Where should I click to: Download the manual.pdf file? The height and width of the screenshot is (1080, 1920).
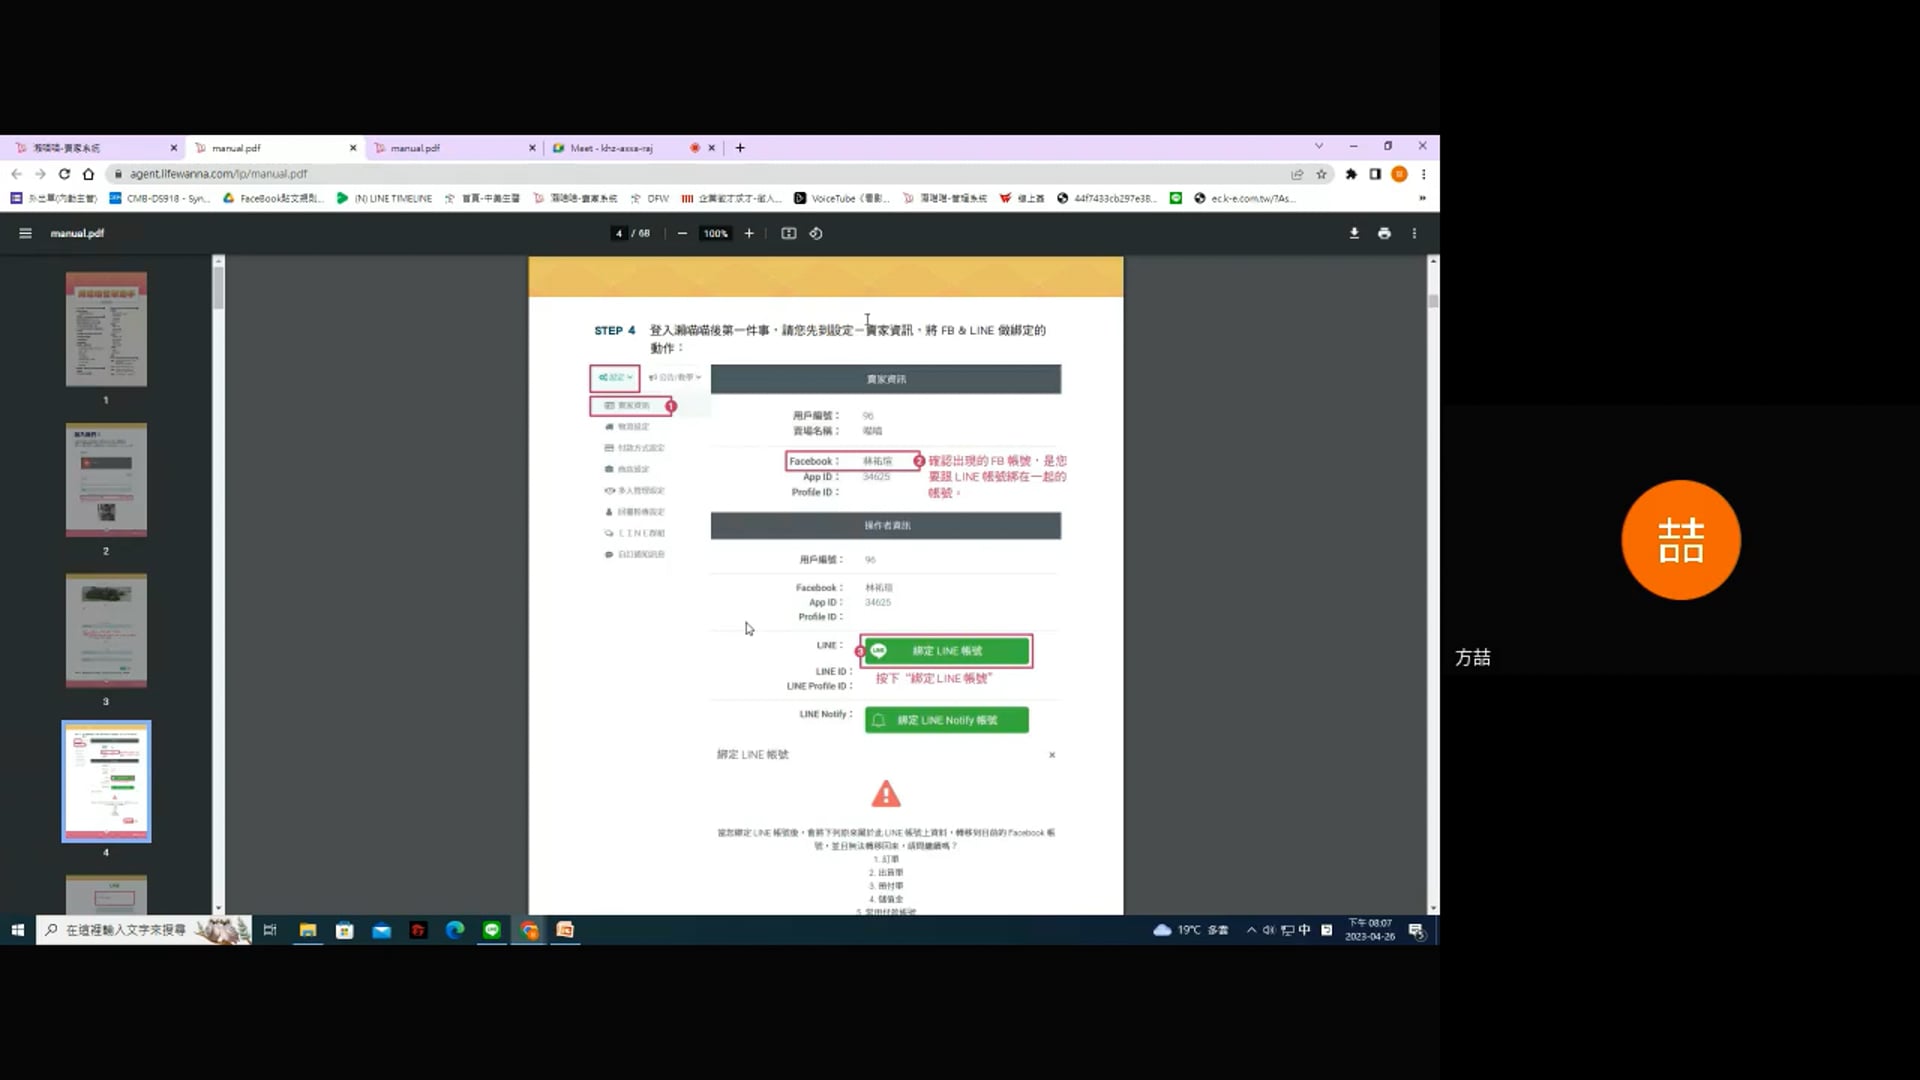pos(1354,233)
